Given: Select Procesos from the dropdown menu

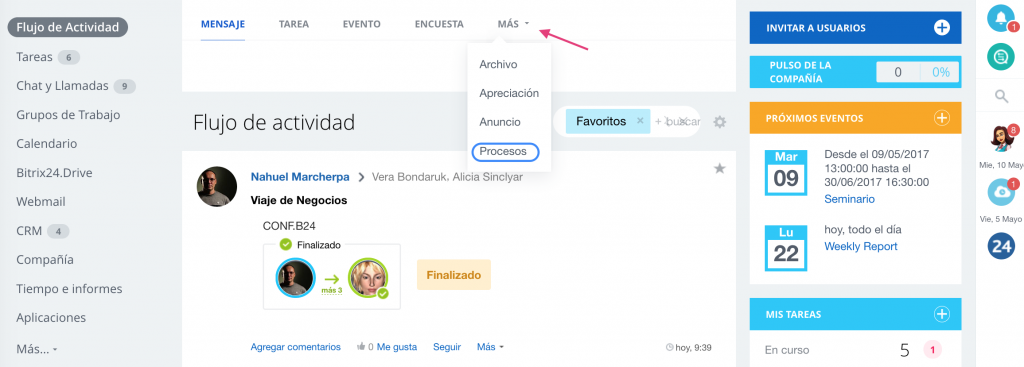Looking at the screenshot, I should (505, 152).
